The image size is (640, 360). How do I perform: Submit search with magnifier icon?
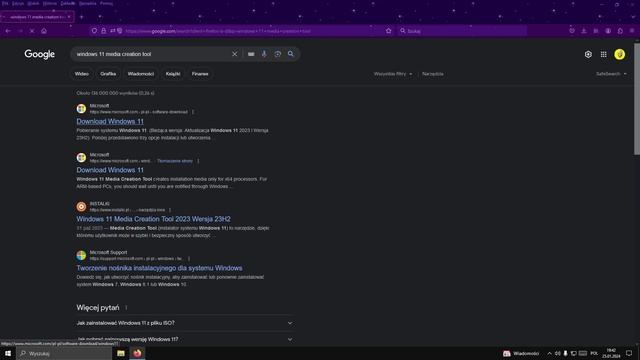(x=291, y=54)
